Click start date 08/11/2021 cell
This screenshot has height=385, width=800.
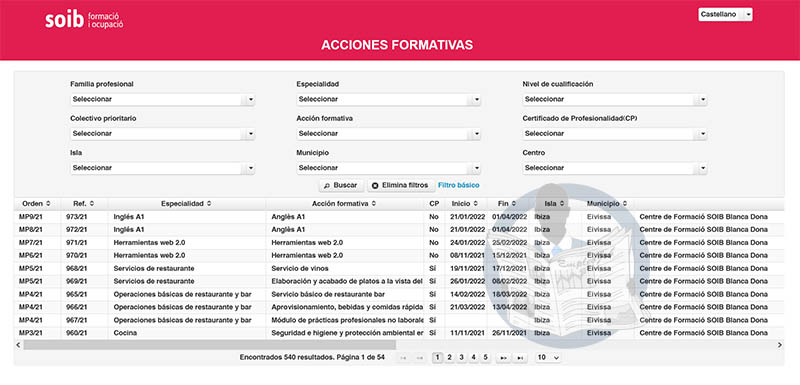click(466, 255)
